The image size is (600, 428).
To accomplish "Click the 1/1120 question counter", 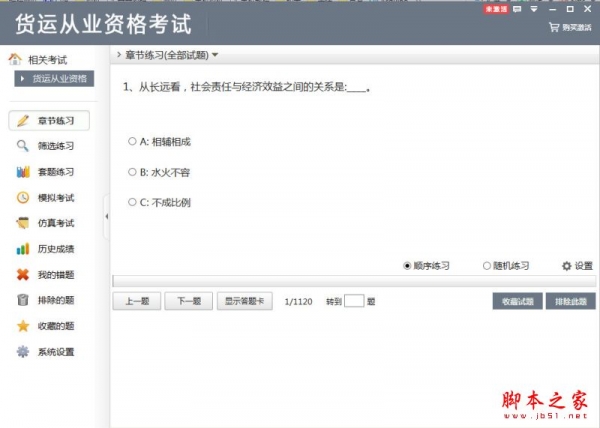I will [x=298, y=301].
